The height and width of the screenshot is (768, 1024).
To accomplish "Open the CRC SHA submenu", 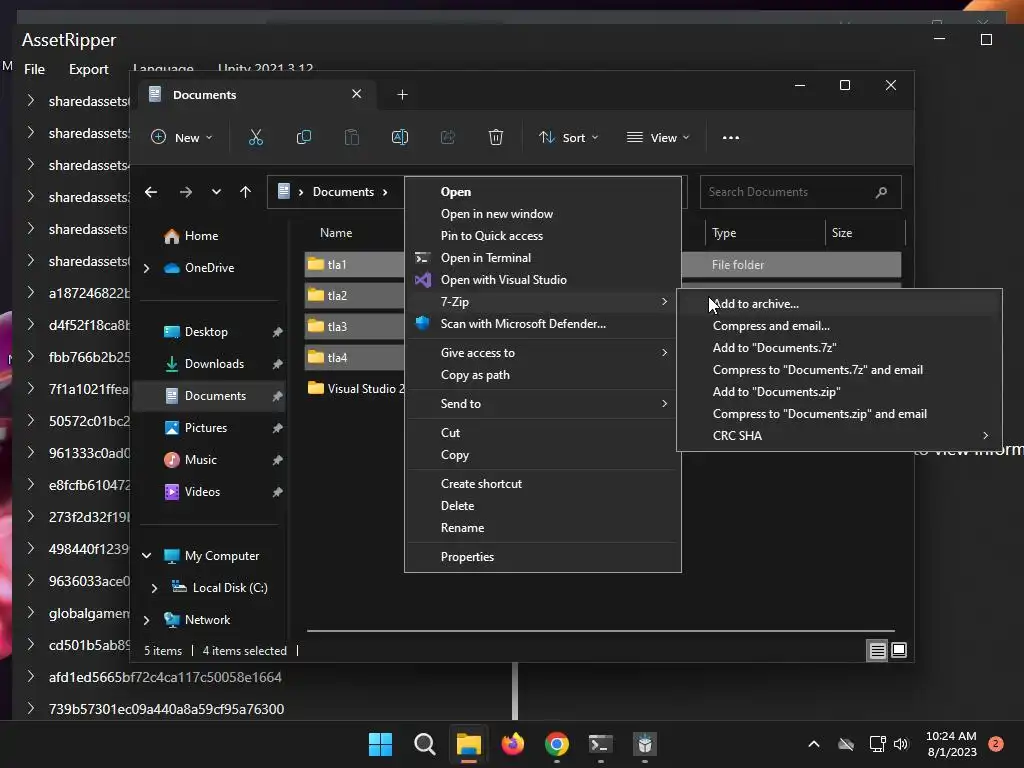I will [x=839, y=436].
